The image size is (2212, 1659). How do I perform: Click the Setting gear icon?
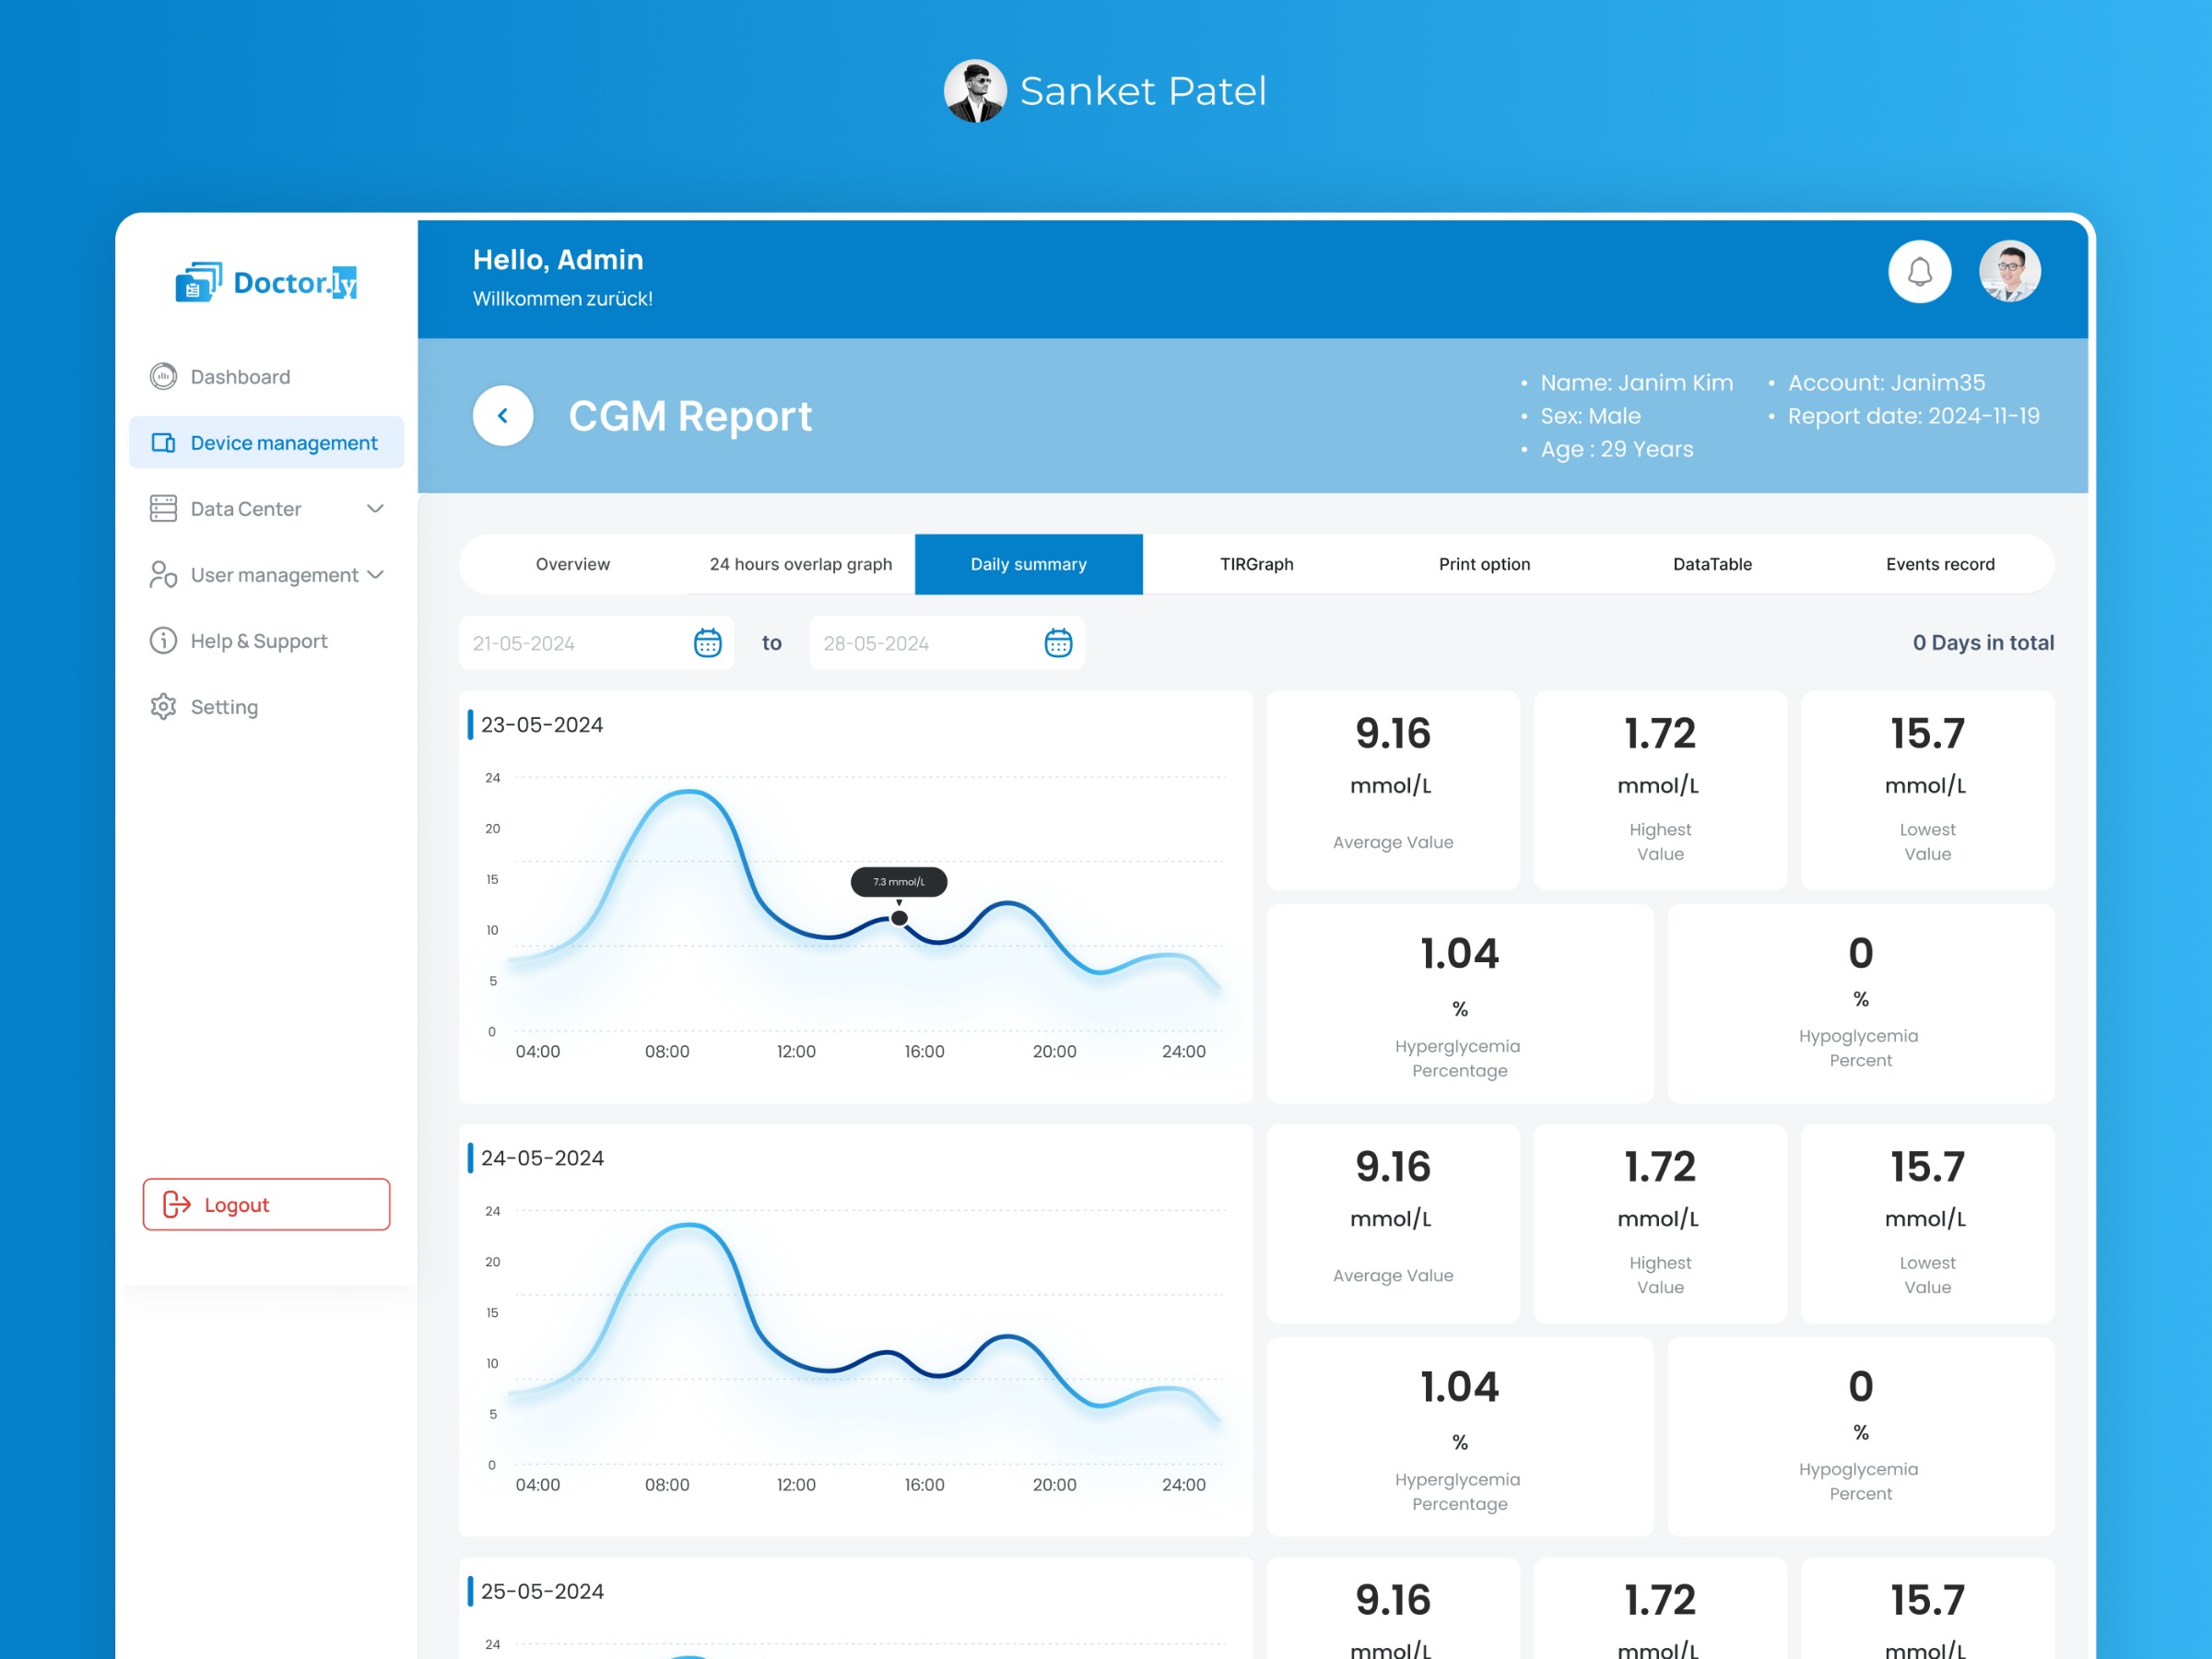(x=163, y=706)
